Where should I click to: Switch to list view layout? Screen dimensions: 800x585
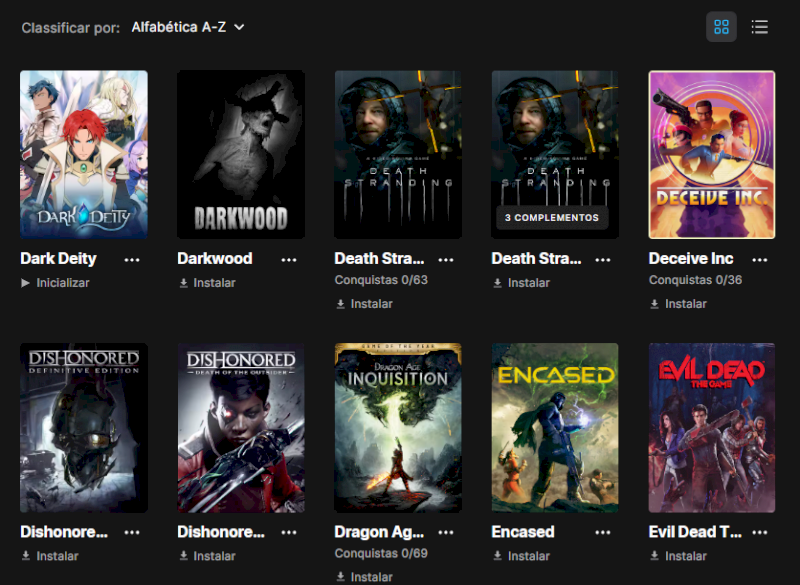[x=760, y=27]
